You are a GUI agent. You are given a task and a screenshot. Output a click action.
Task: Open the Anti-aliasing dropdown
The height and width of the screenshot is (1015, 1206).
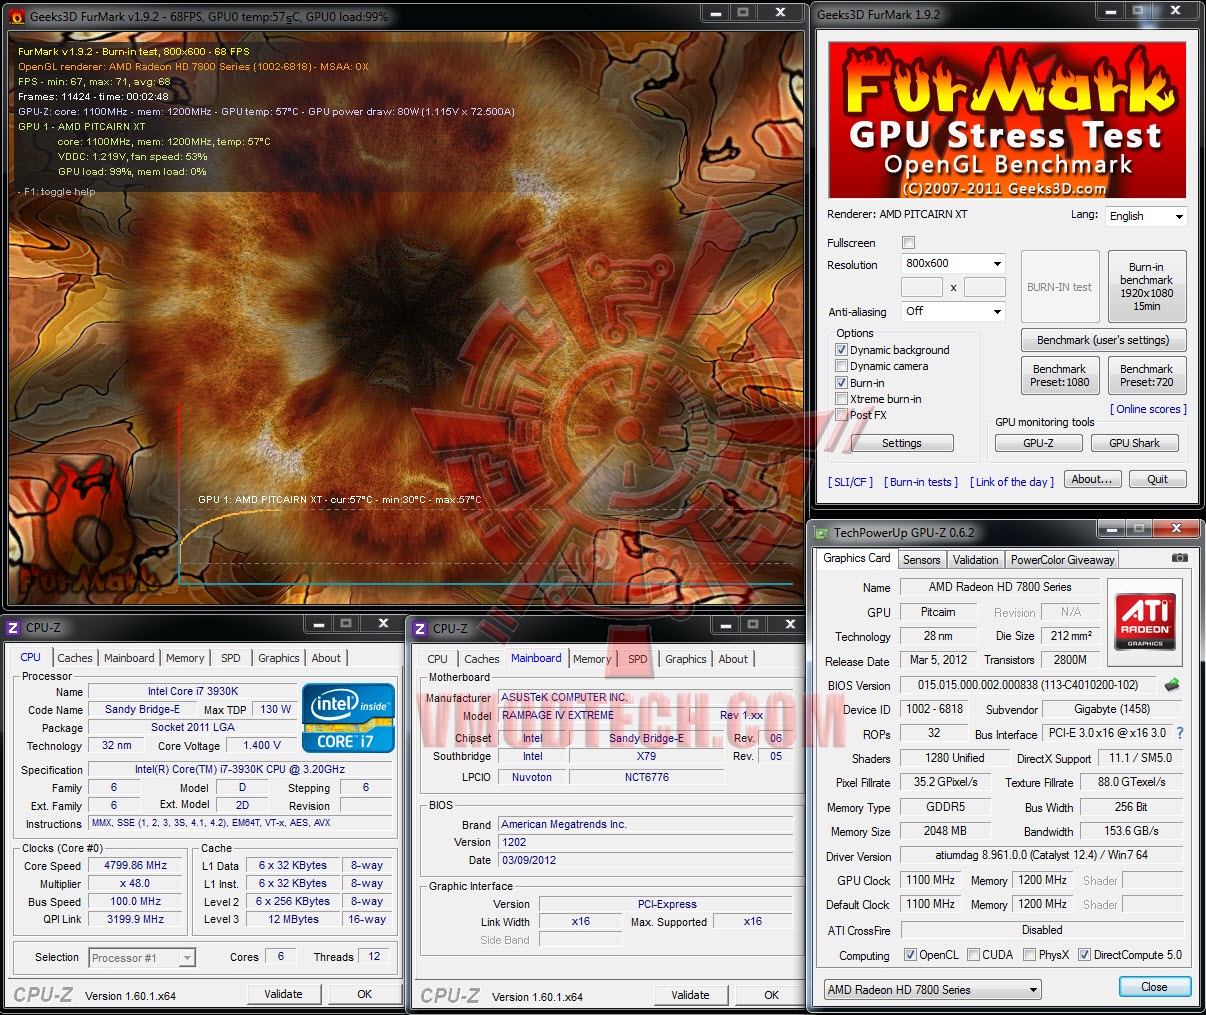point(953,312)
